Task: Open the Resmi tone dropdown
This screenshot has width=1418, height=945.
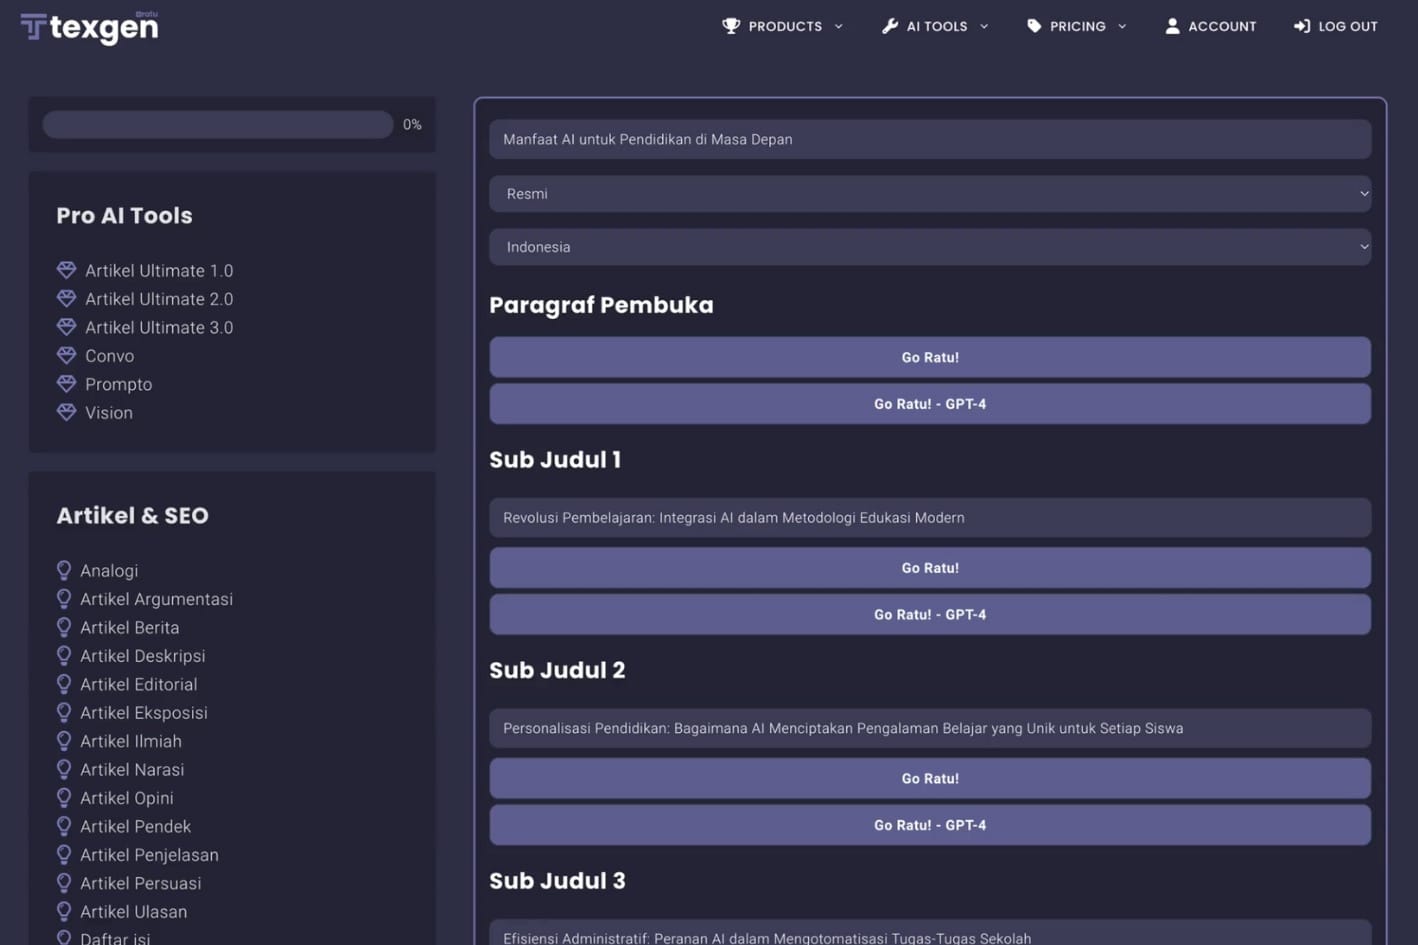Action: [x=929, y=194]
